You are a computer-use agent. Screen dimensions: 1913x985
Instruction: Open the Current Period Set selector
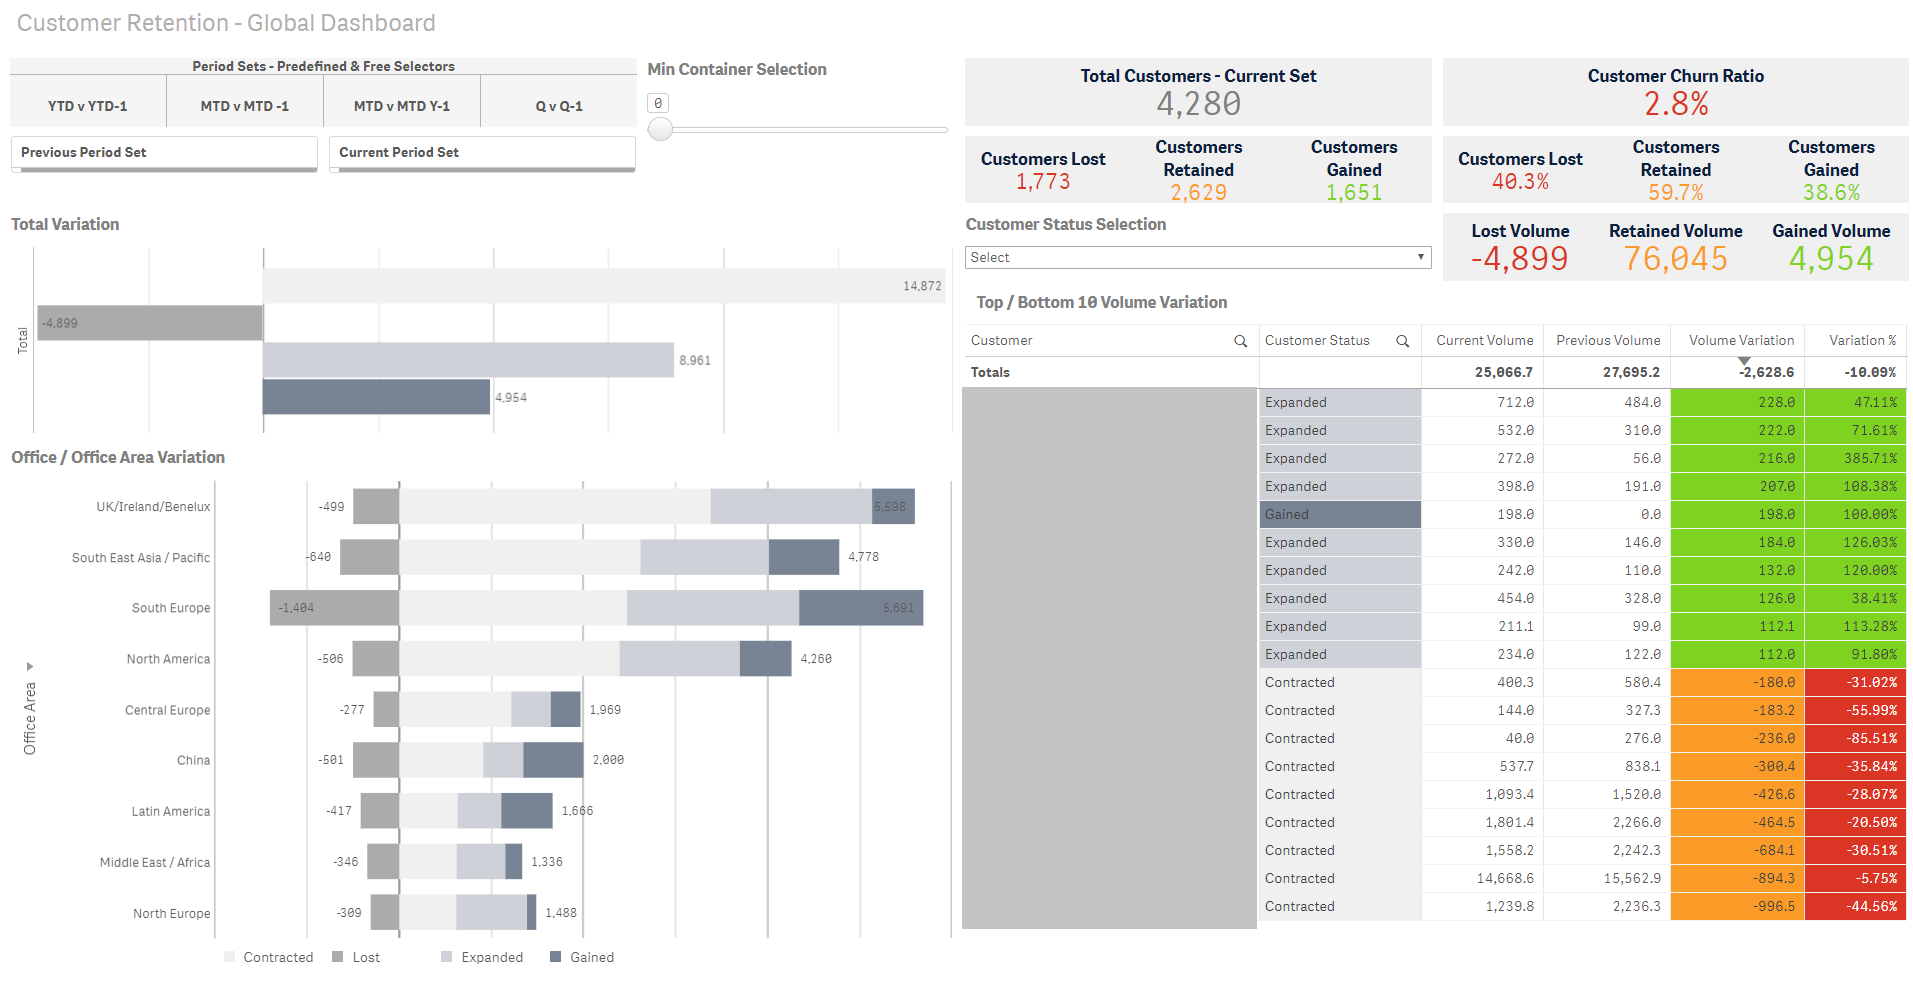coord(482,154)
